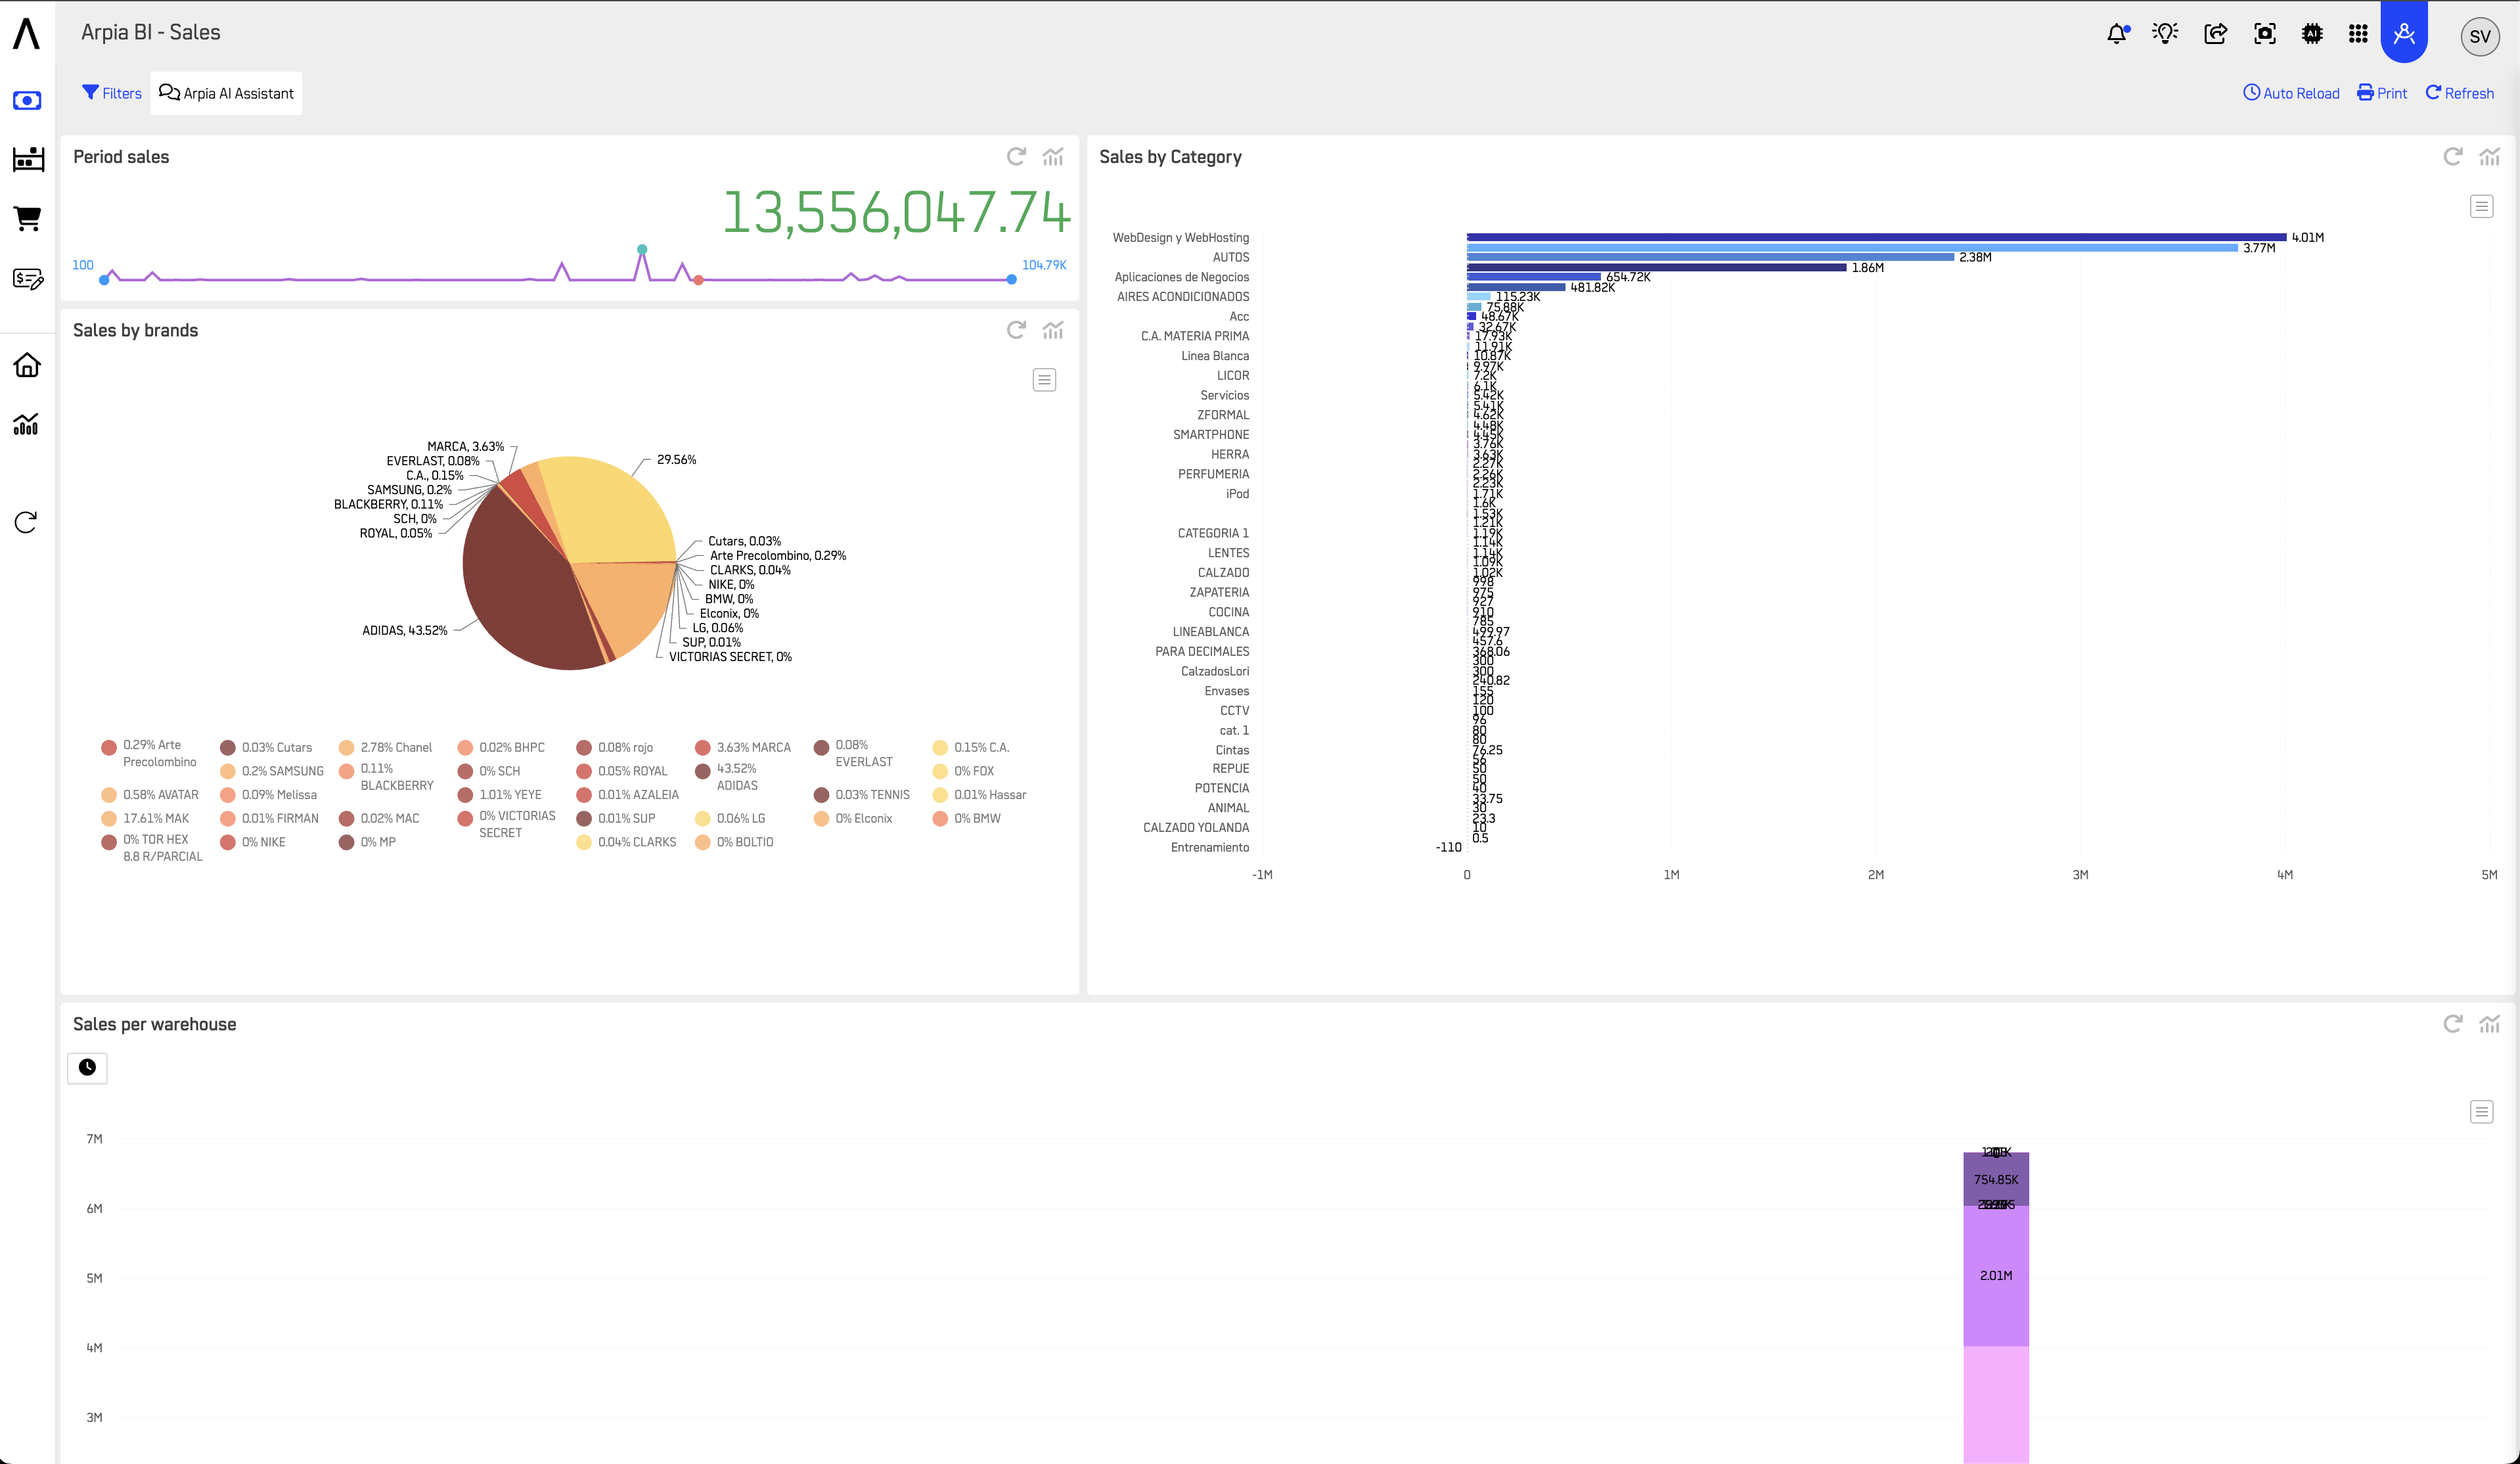Open chart options for Period sales

pyautogui.click(x=1053, y=156)
